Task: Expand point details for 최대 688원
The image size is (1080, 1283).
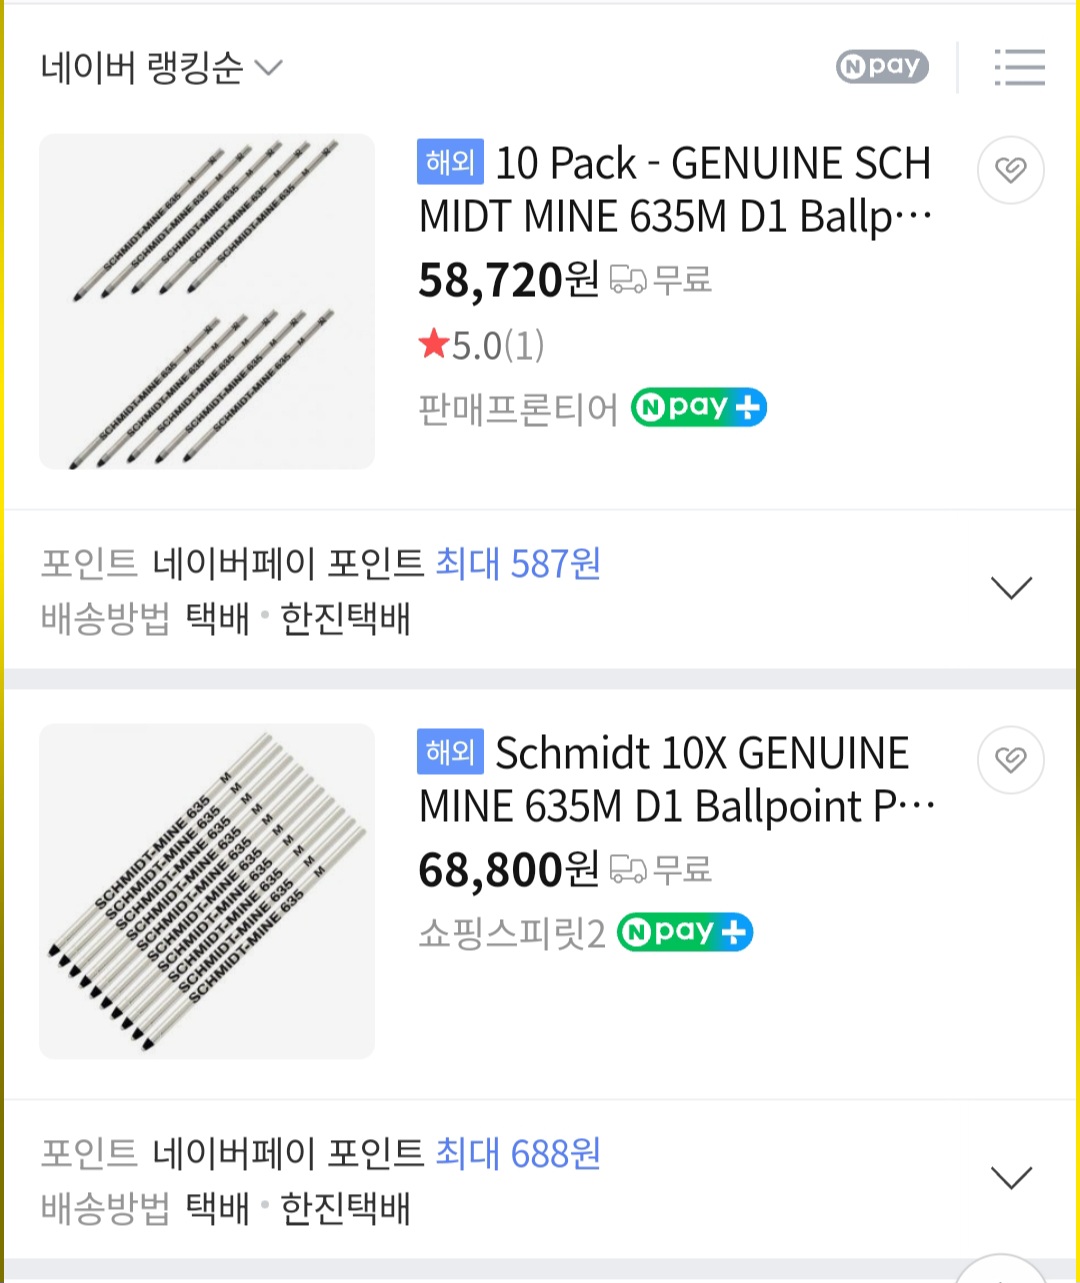Action: pyautogui.click(x=1010, y=1178)
